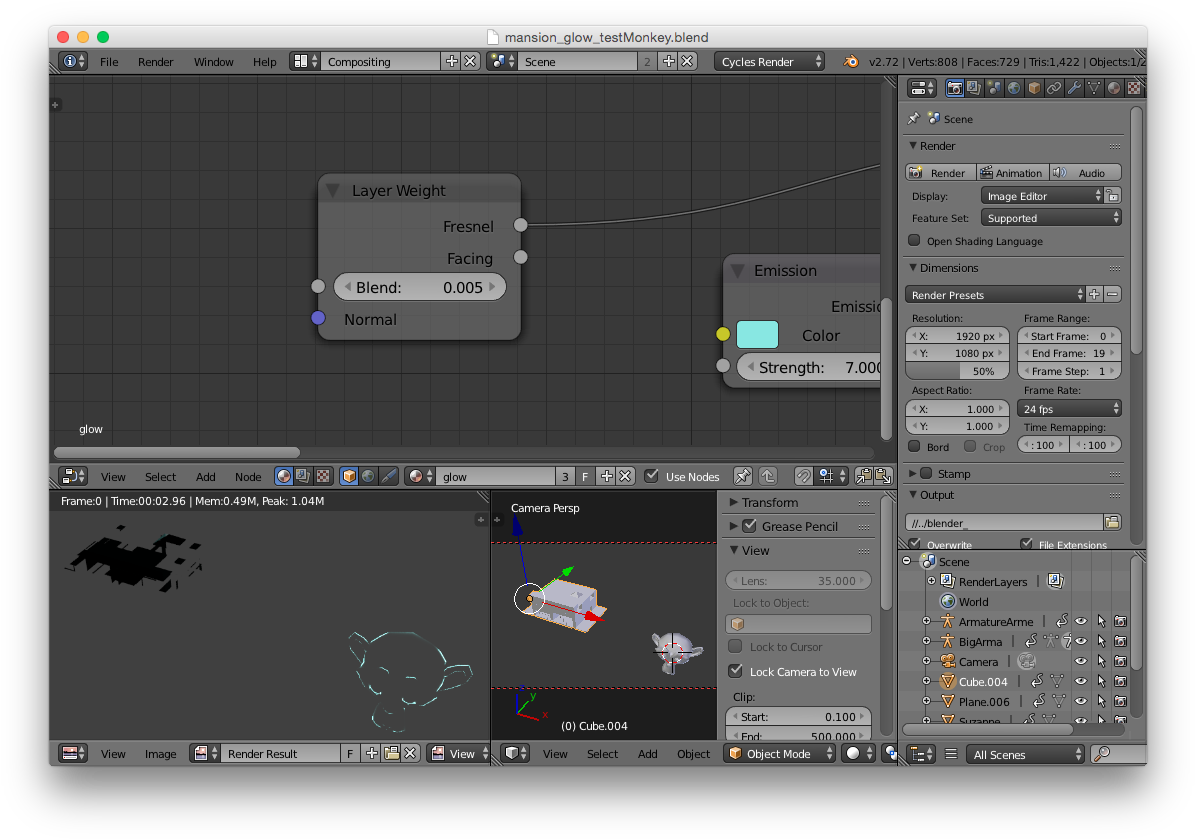This screenshot has width=1195, height=839.
Task: Switch node tree type to Compositing nodes
Action: click(x=303, y=477)
